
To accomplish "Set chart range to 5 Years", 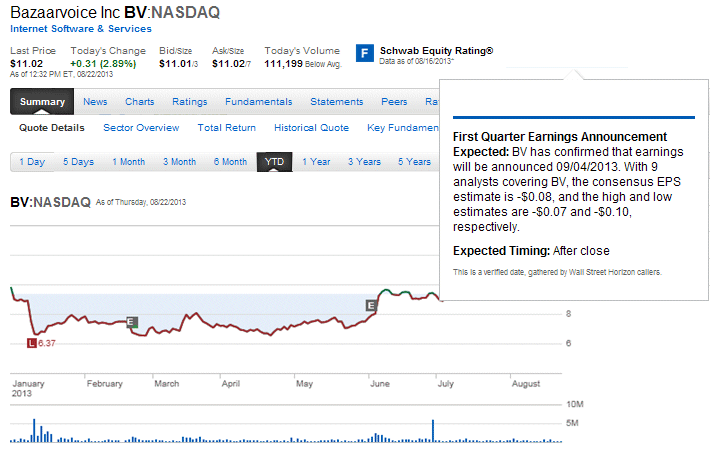I will [x=414, y=162].
